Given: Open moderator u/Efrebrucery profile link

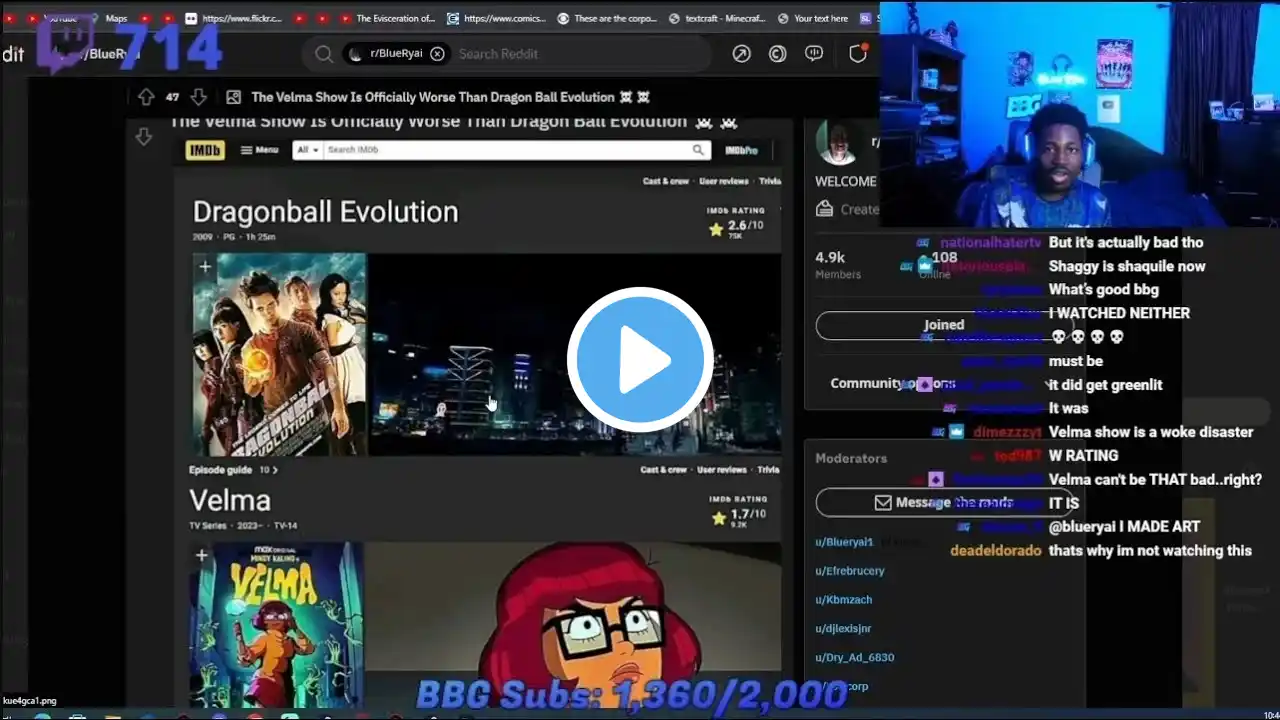Looking at the screenshot, I should tap(849, 571).
